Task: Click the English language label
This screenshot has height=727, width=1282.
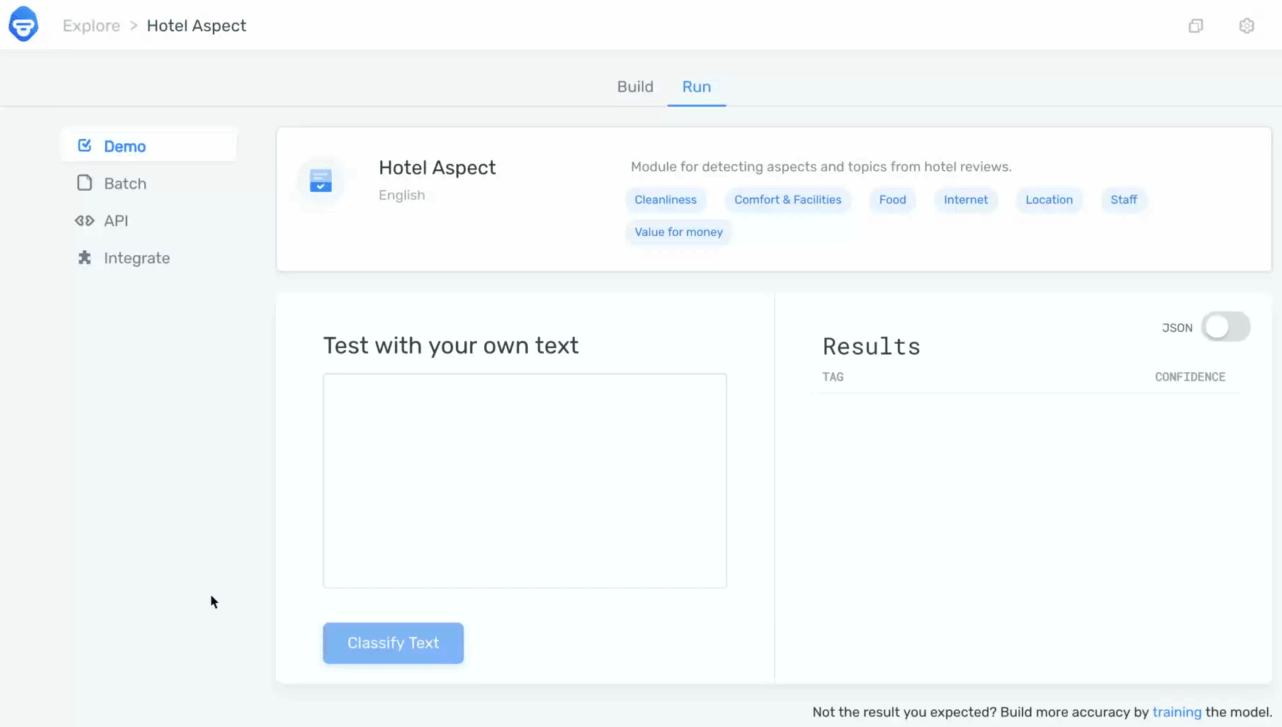Action: coord(402,195)
